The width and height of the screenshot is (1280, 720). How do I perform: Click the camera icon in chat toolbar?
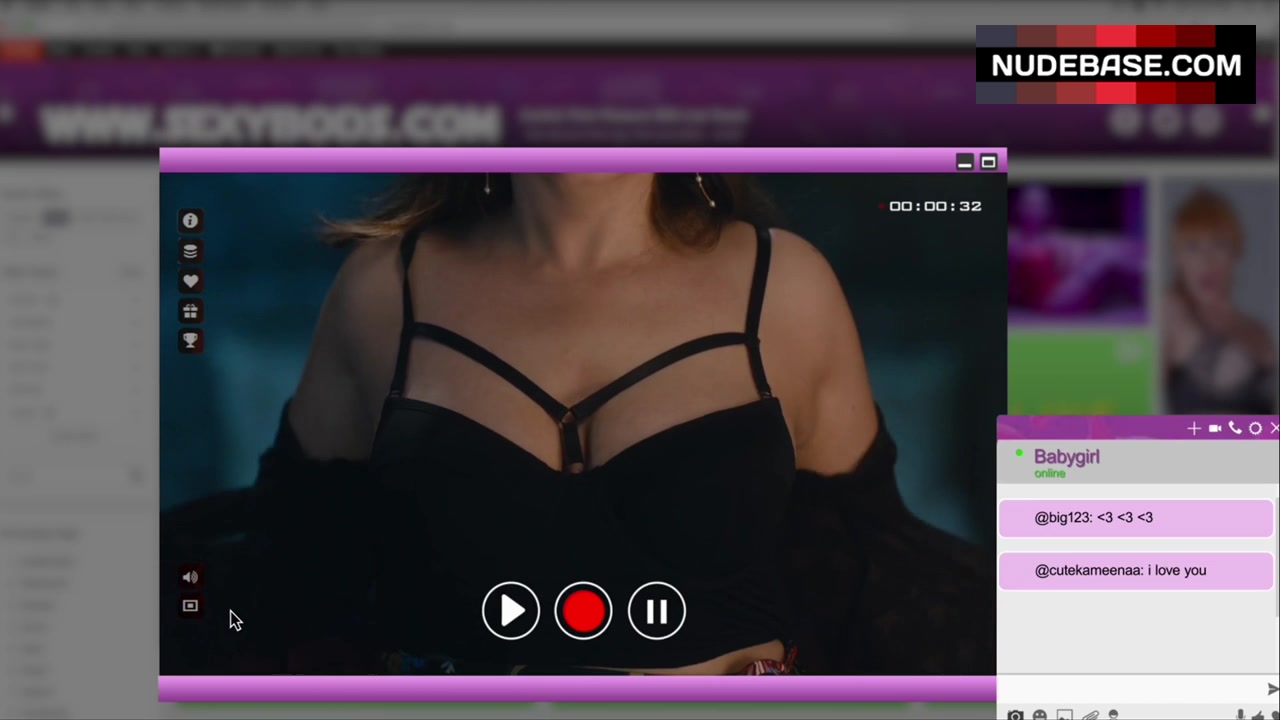[x=1016, y=715]
